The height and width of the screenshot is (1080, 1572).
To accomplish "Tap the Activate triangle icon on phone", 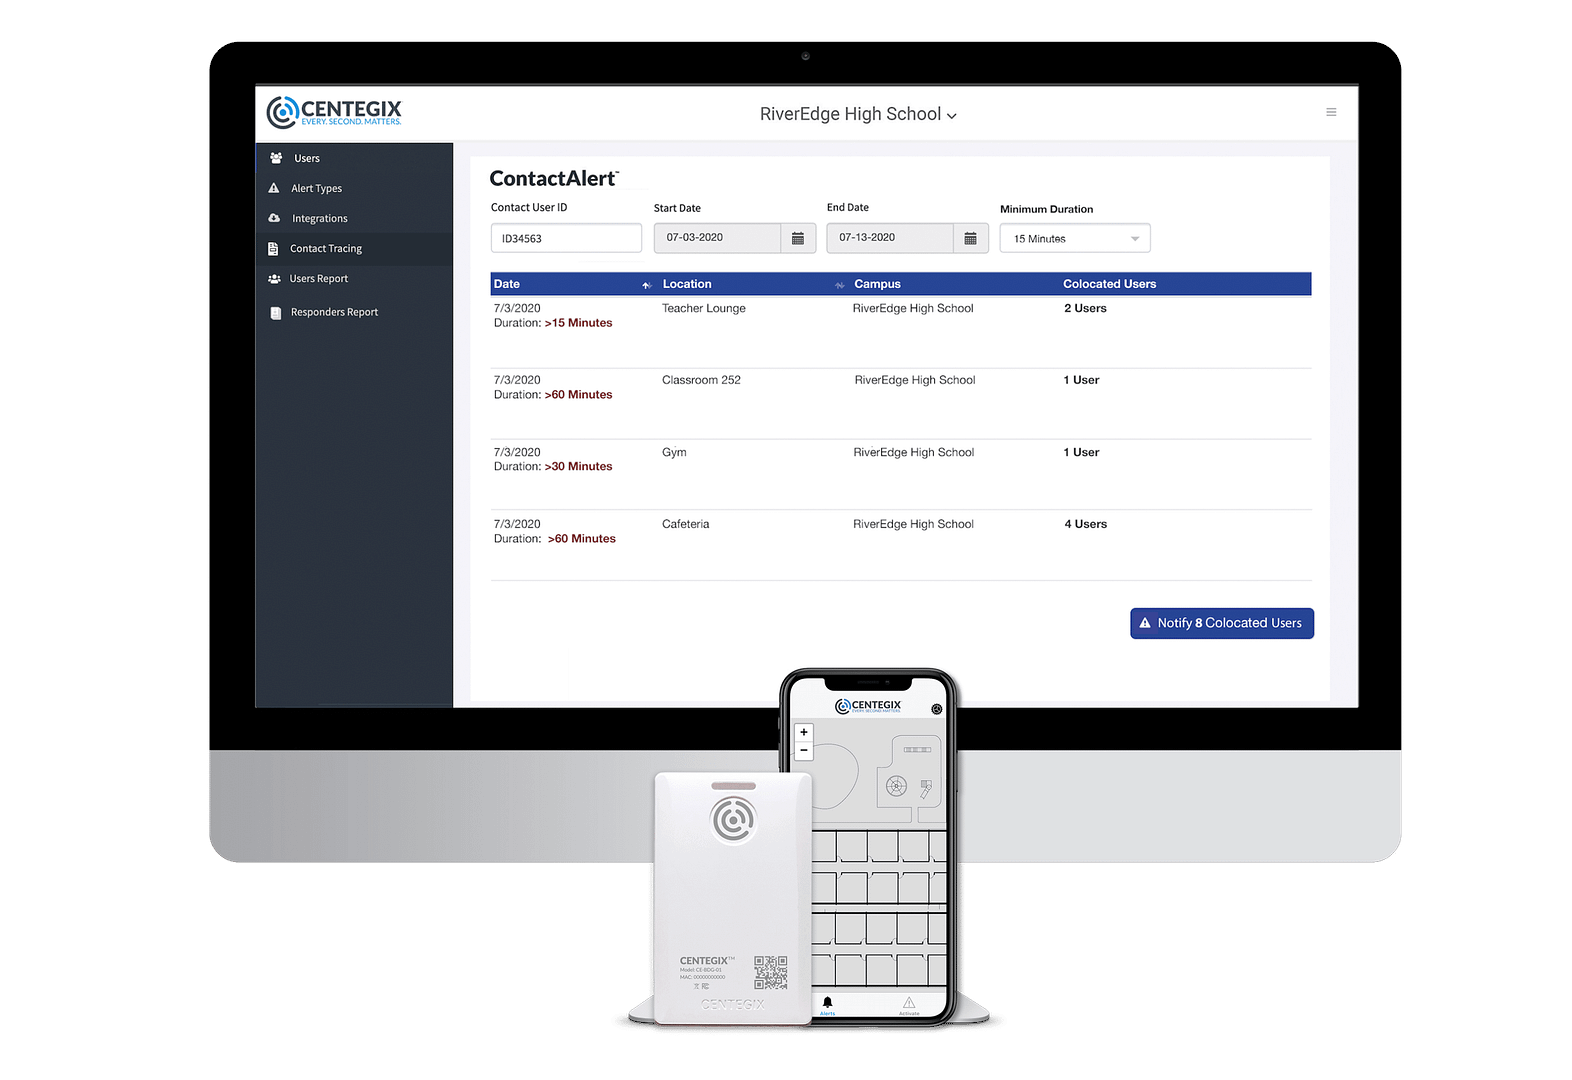I will (x=909, y=1003).
